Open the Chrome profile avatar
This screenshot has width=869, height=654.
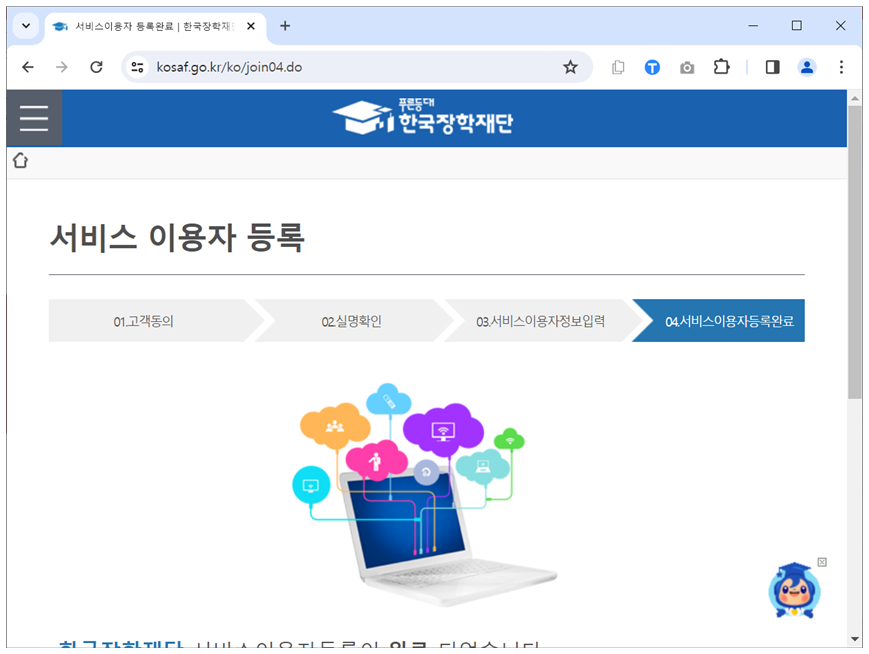pos(807,67)
